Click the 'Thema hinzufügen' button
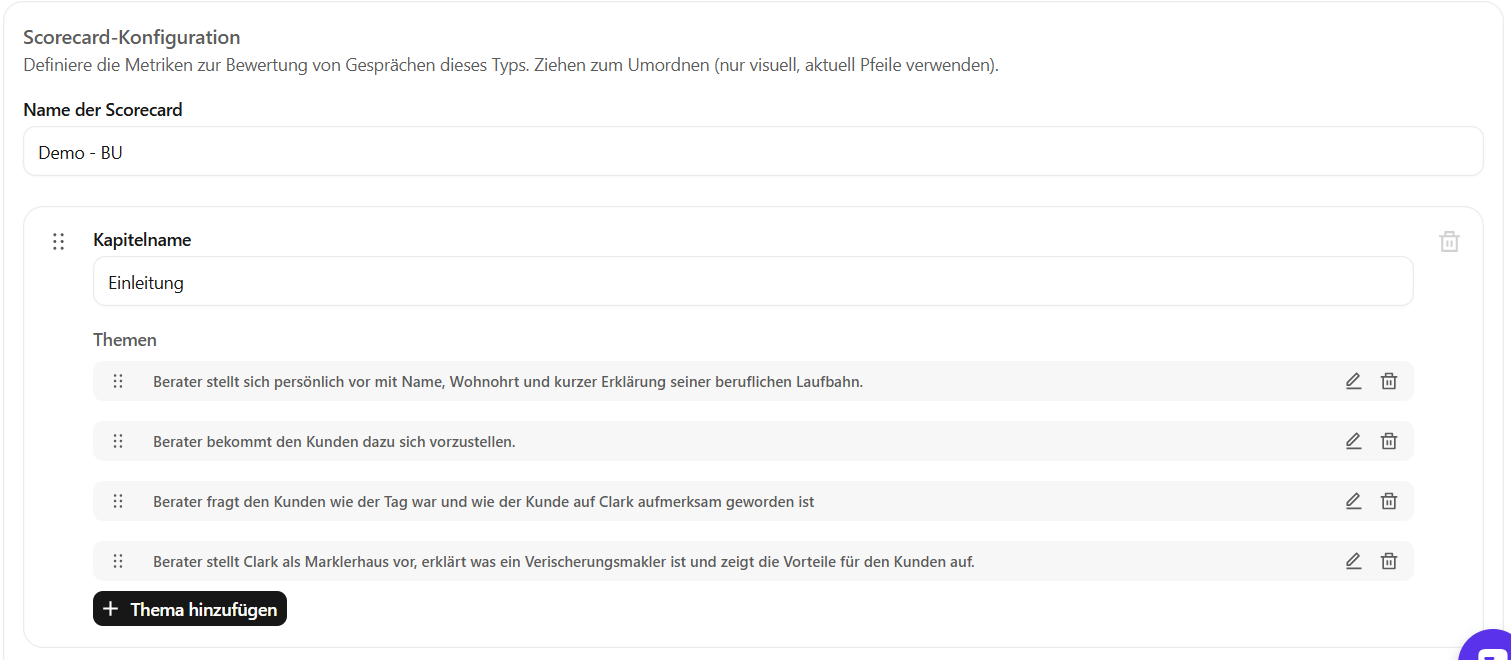Screen dimensions: 1511x660 click(190, 609)
